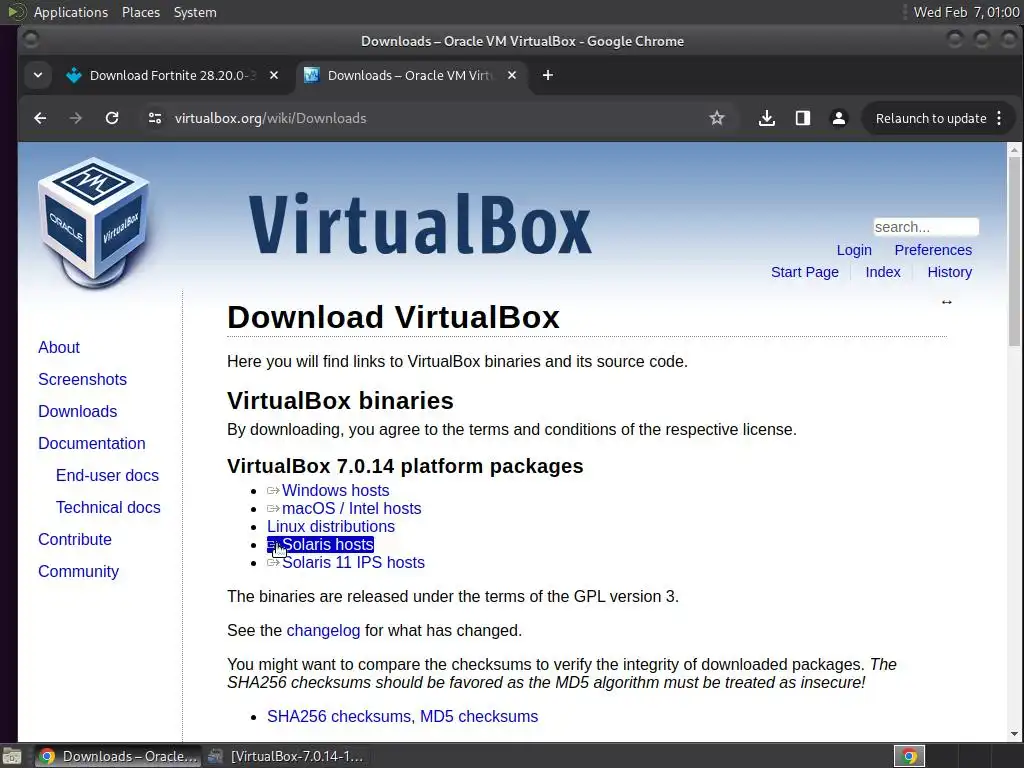Click the Windows hosts download link

point(336,490)
